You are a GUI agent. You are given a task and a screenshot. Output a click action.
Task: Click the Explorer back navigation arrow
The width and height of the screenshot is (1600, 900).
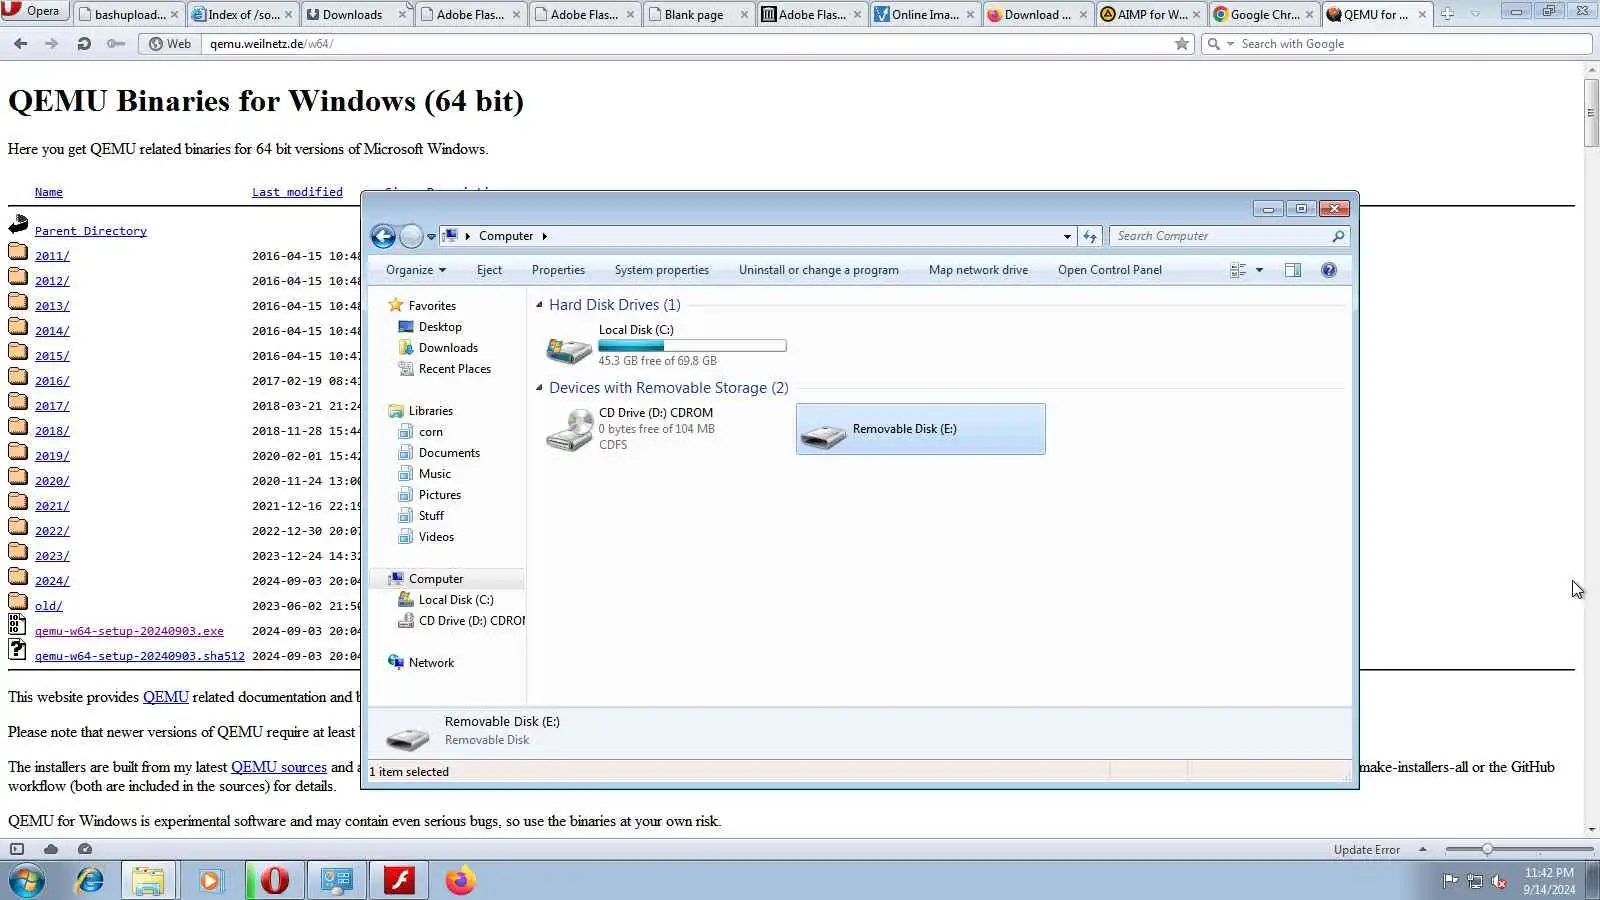point(383,236)
